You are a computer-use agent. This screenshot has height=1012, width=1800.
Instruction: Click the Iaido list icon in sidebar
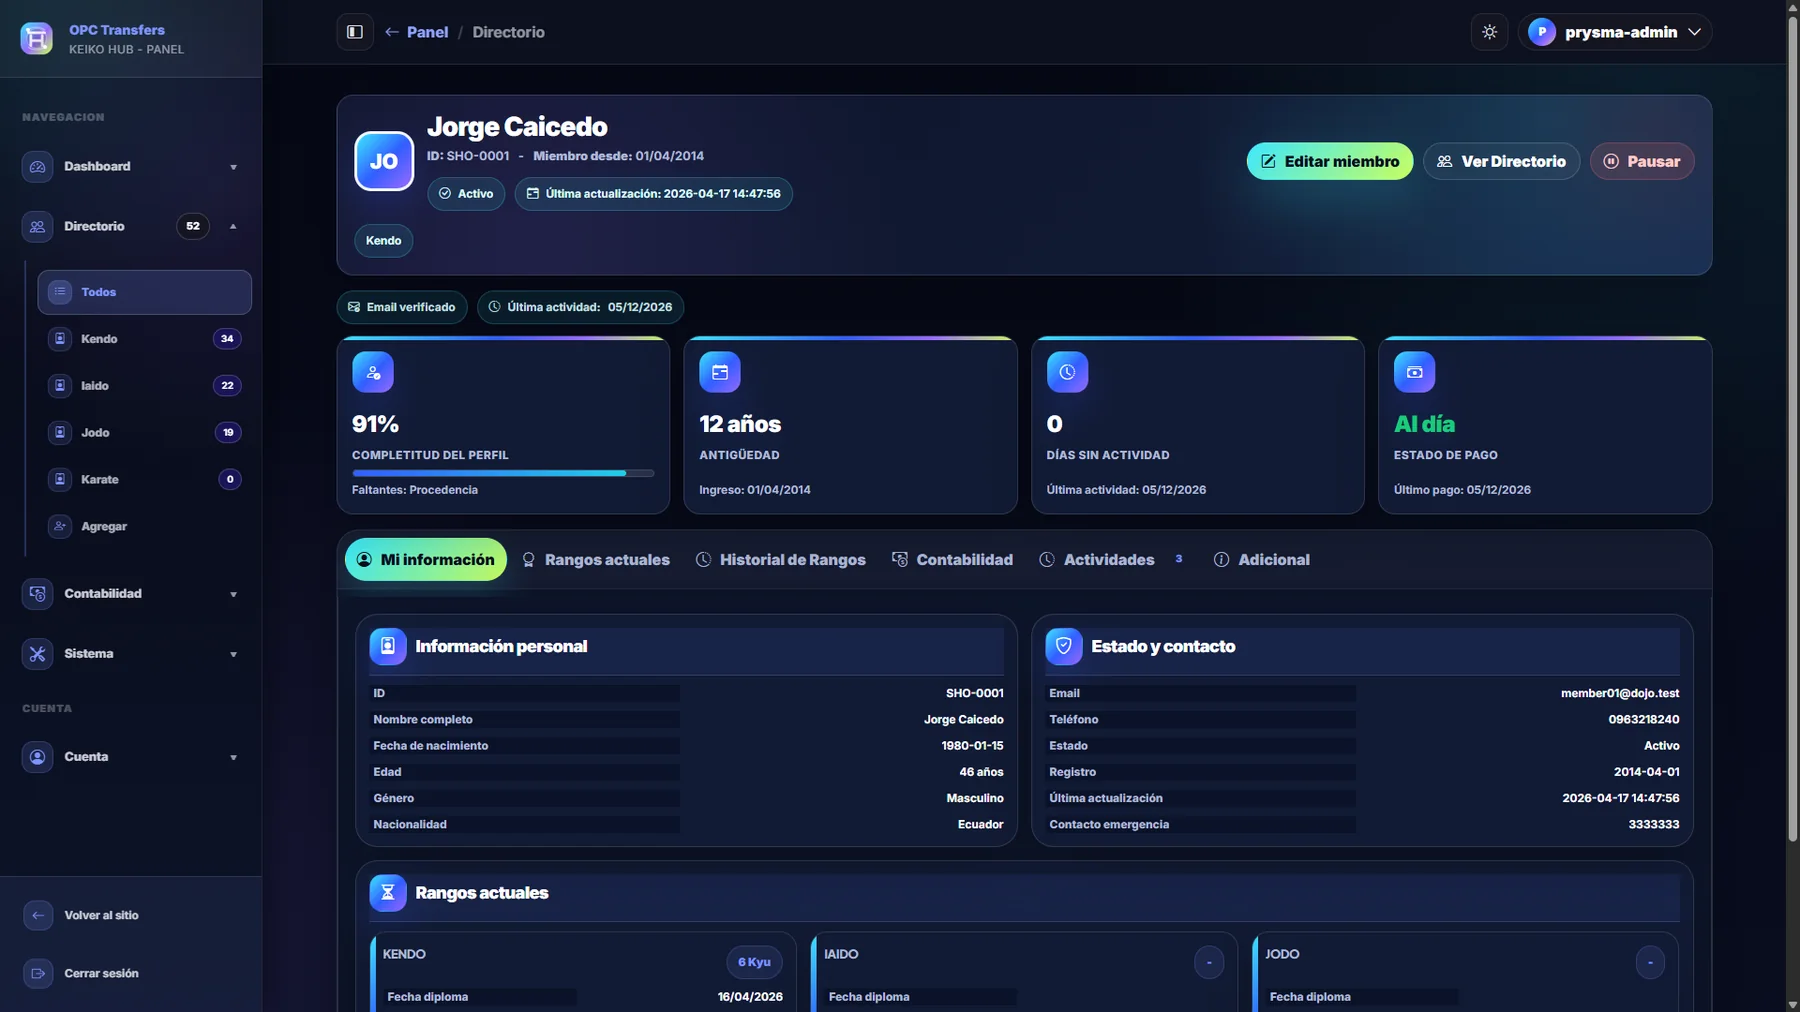pos(60,386)
